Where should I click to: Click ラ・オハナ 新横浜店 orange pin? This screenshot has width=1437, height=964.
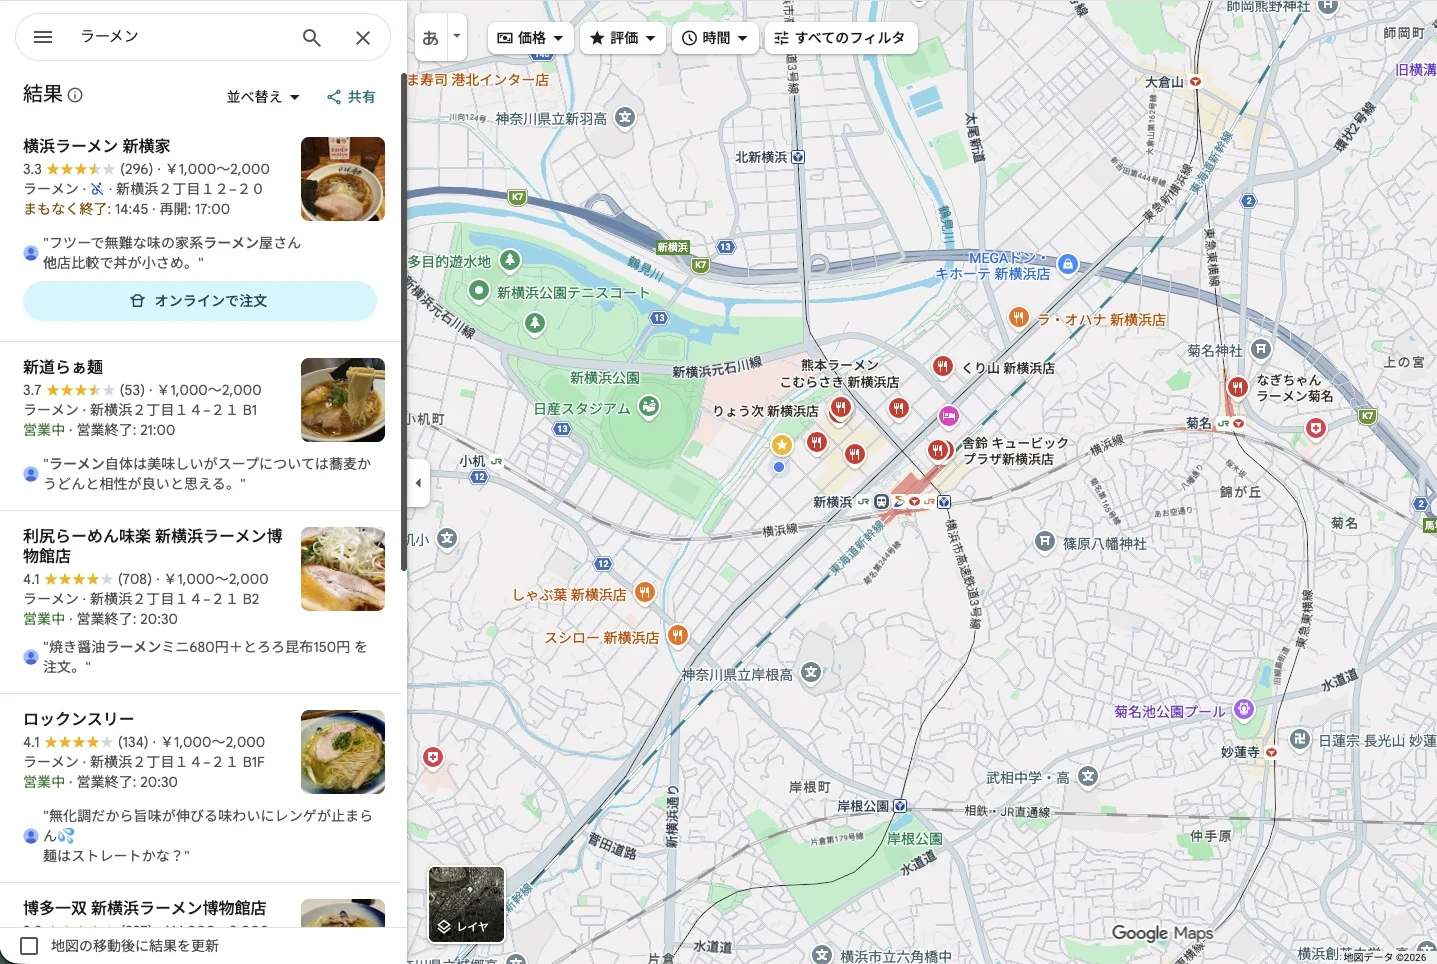pos(1018,318)
